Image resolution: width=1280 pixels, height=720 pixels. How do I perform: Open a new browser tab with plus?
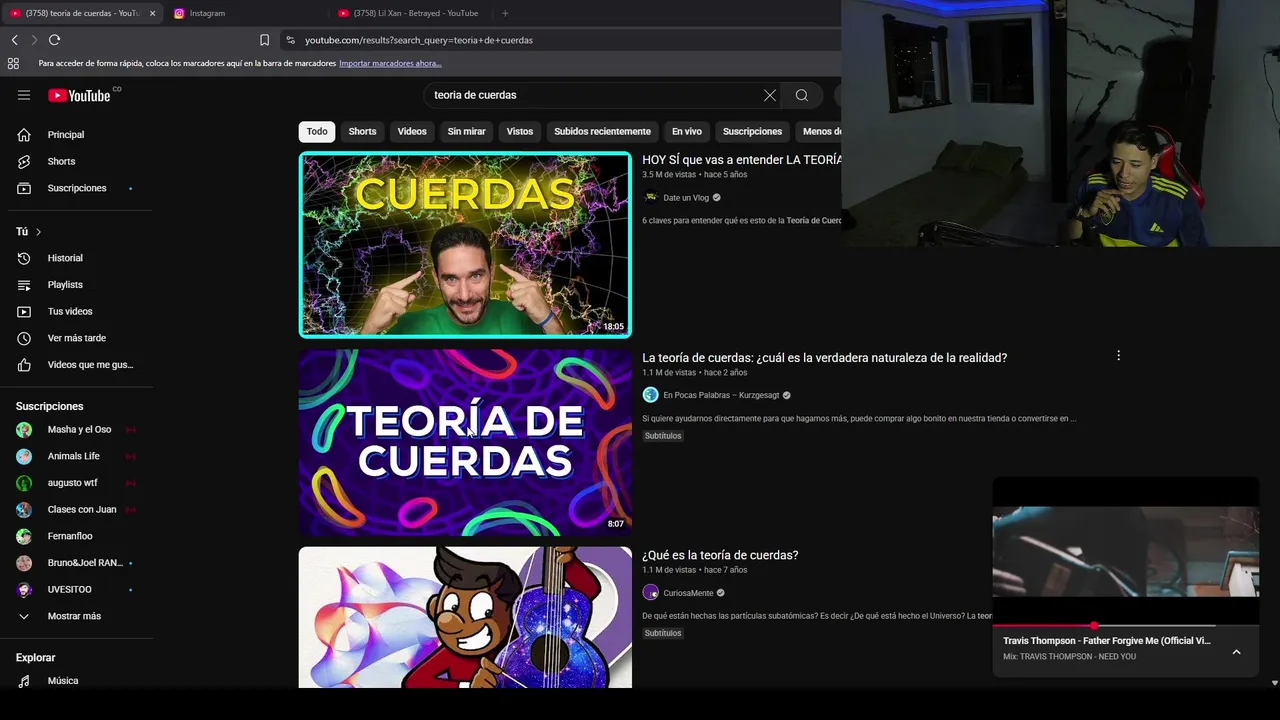(505, 13)
